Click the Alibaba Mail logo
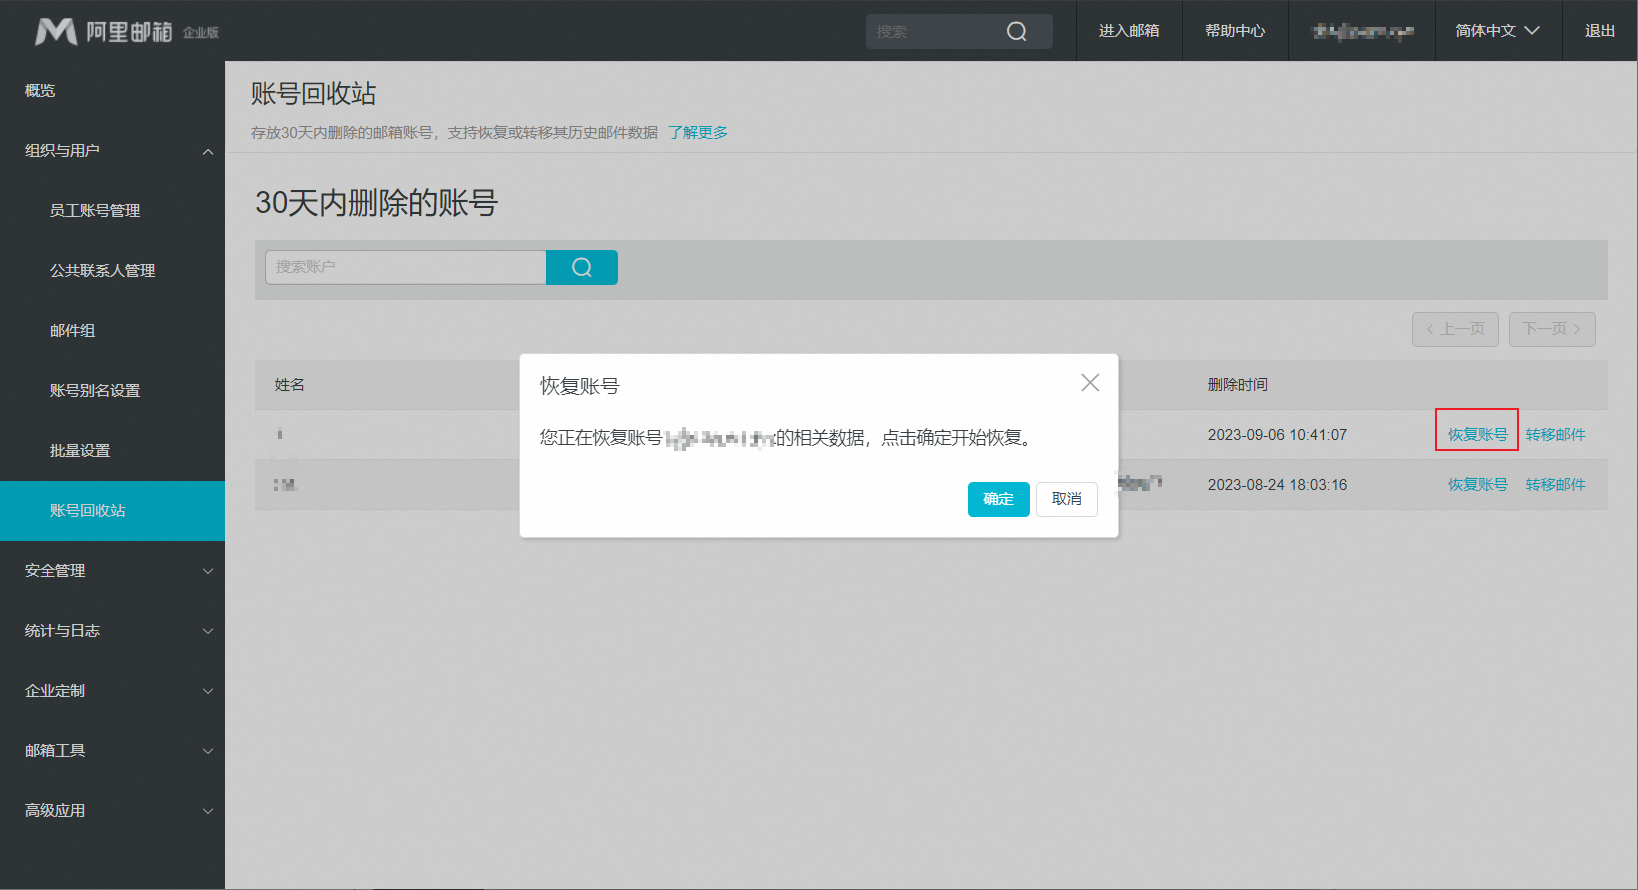 tap(125, 31)
